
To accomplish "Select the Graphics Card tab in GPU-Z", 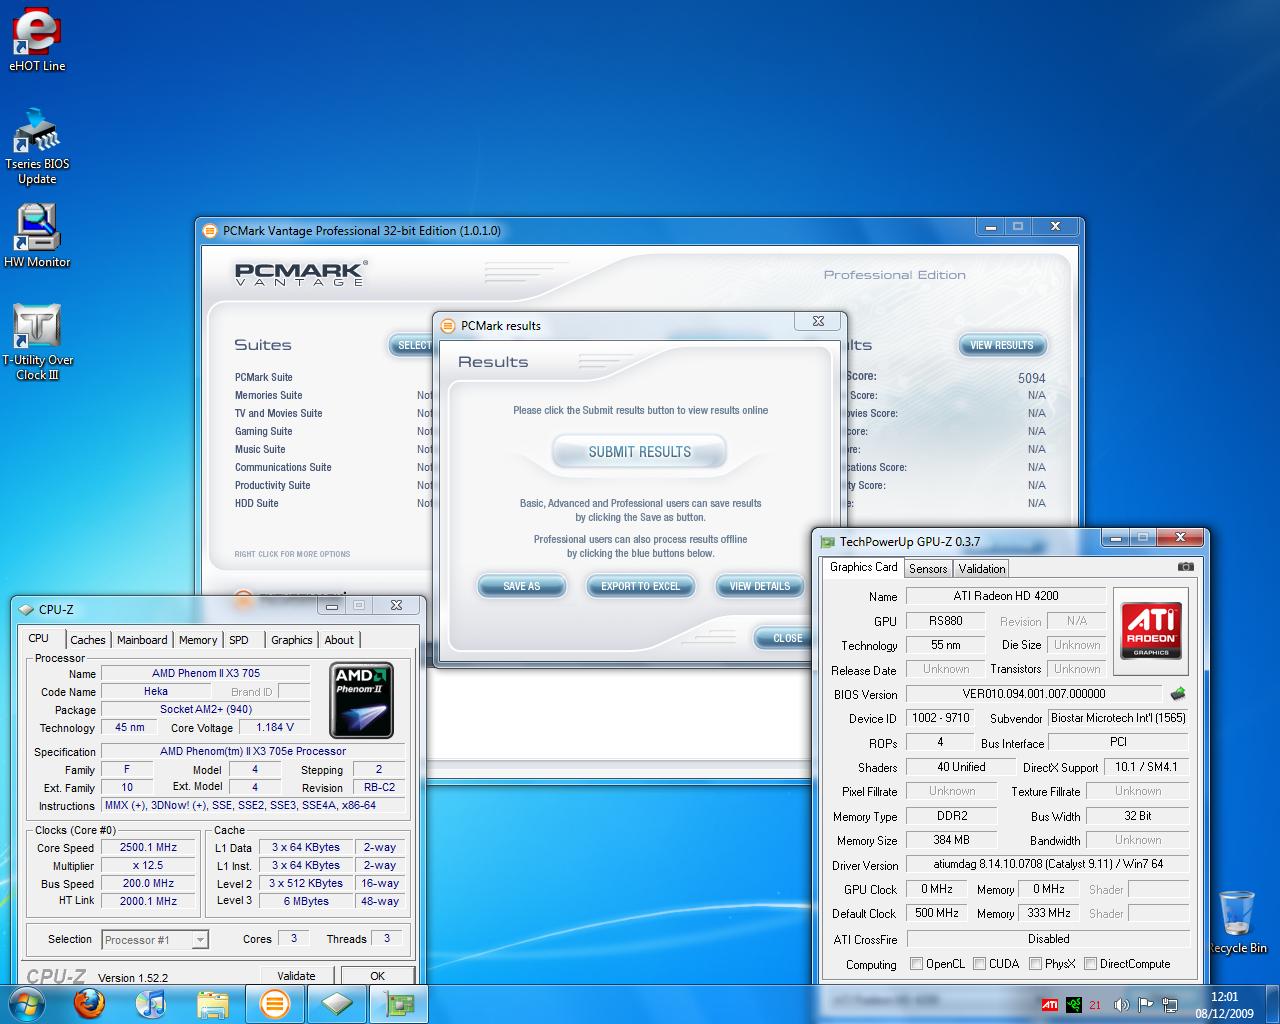I will pos(864,567).
